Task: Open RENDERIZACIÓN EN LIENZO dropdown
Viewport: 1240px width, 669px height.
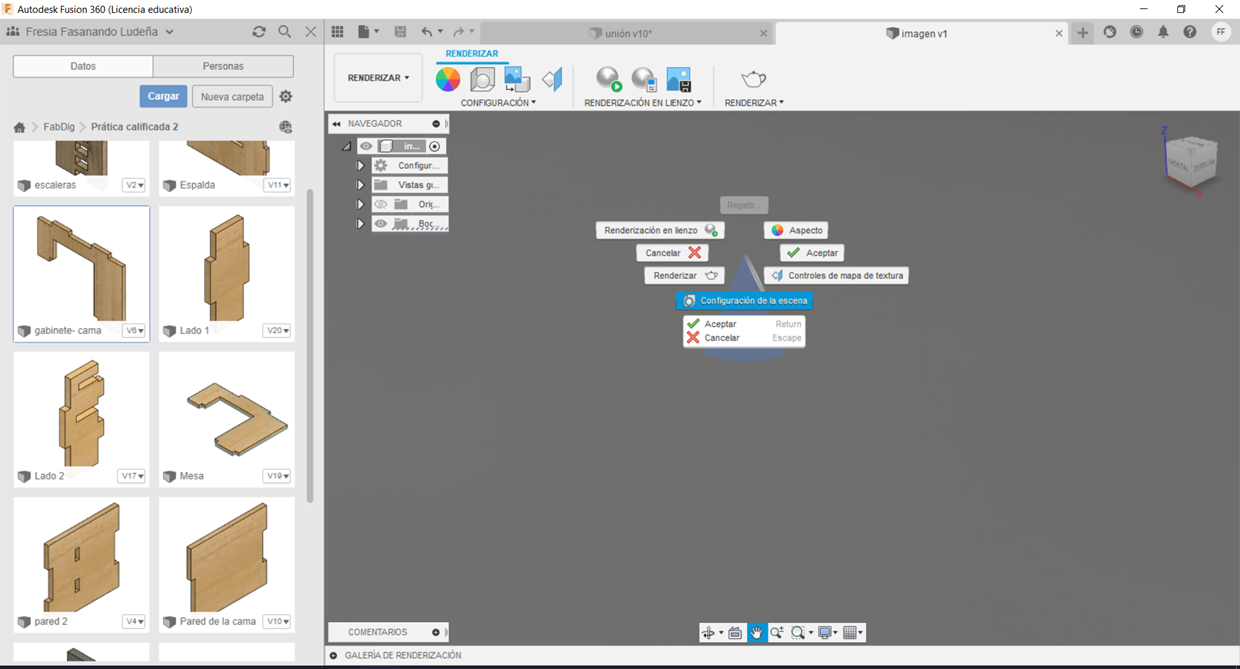Action: click(x=643, y=103)
